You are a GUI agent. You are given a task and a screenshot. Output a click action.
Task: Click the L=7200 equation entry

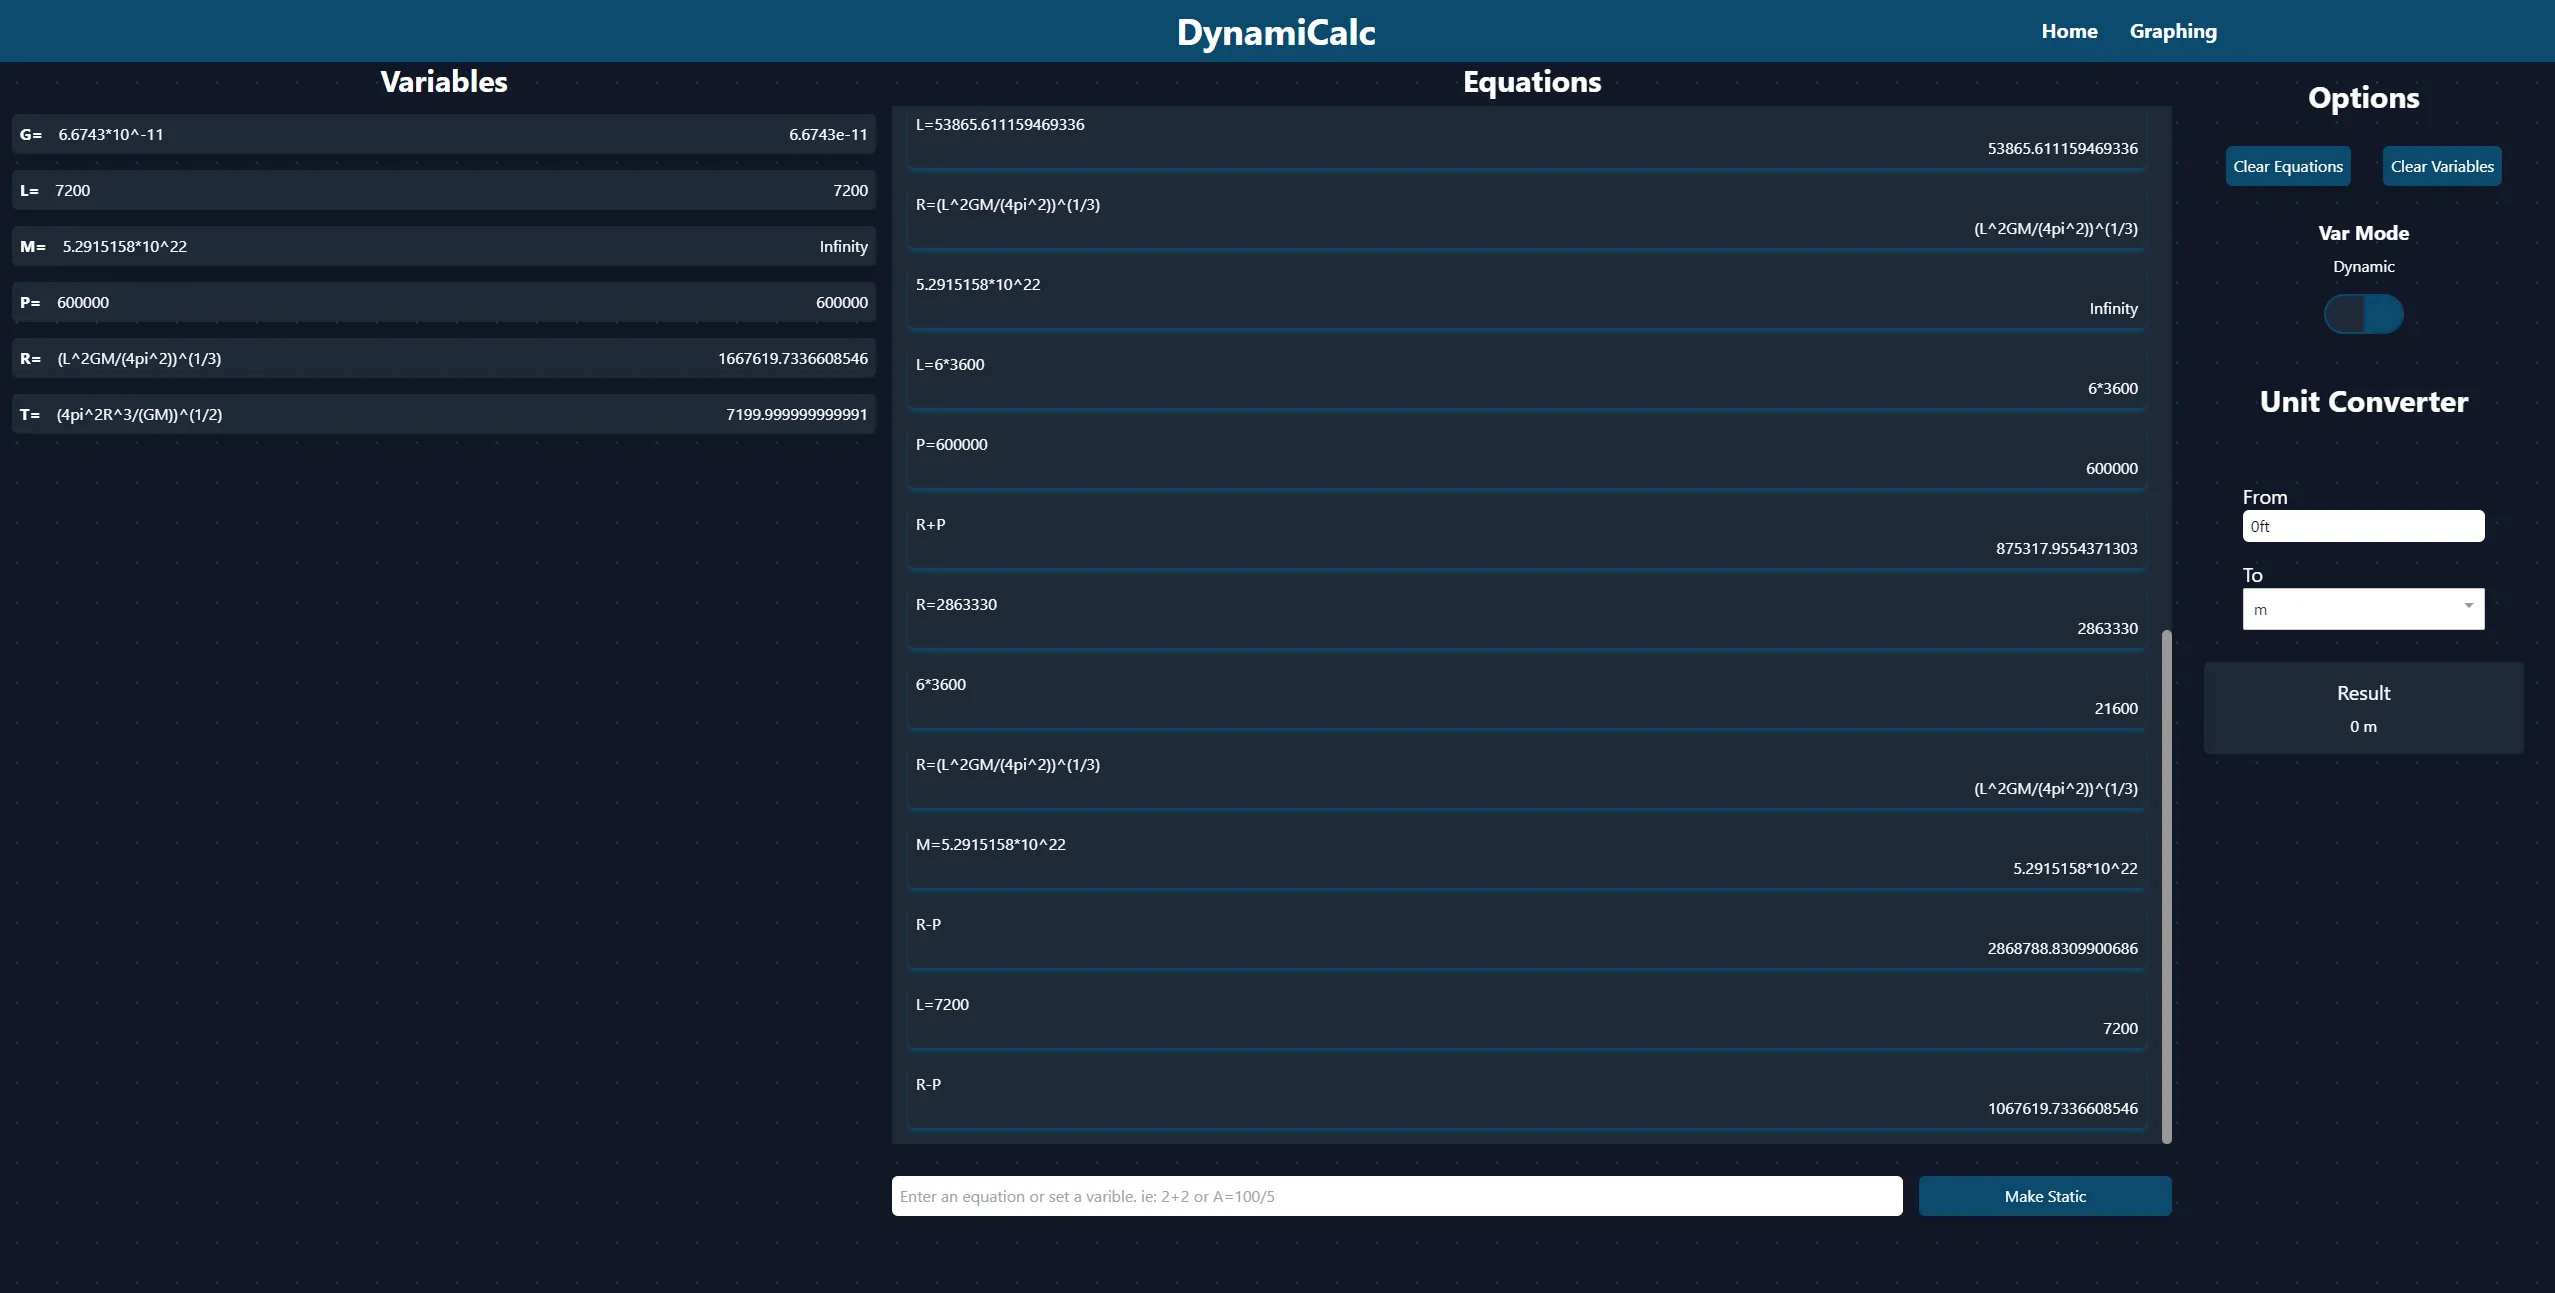[x=1526, y=1016]
